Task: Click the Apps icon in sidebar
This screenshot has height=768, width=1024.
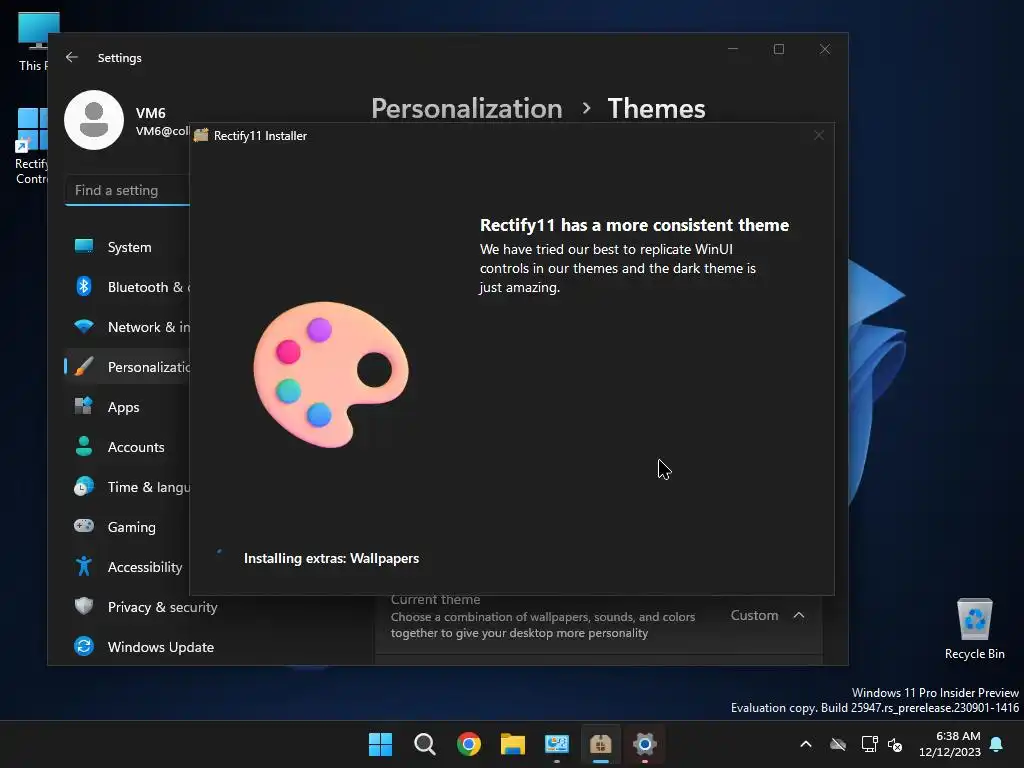Action: coord(84,406)
